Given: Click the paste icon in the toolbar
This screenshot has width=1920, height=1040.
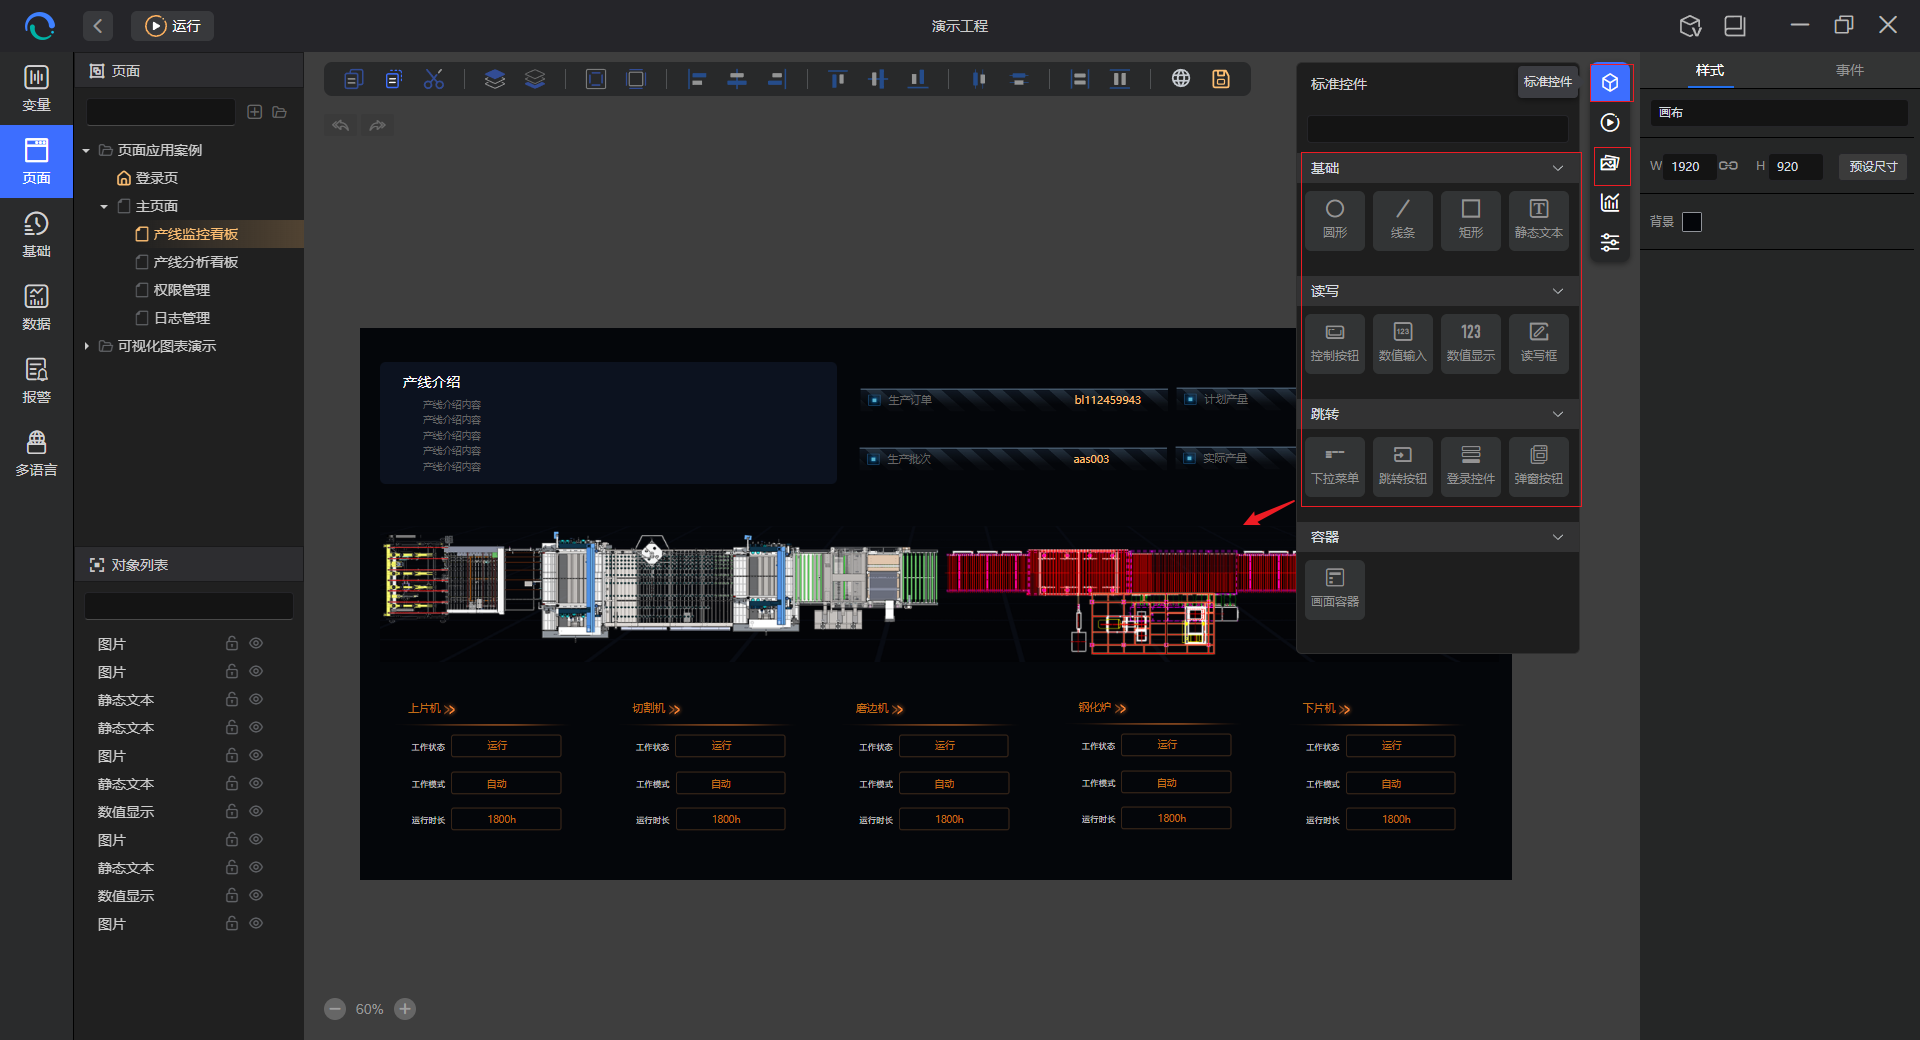Looking at the screenshot, I should (x=393, y=79).
